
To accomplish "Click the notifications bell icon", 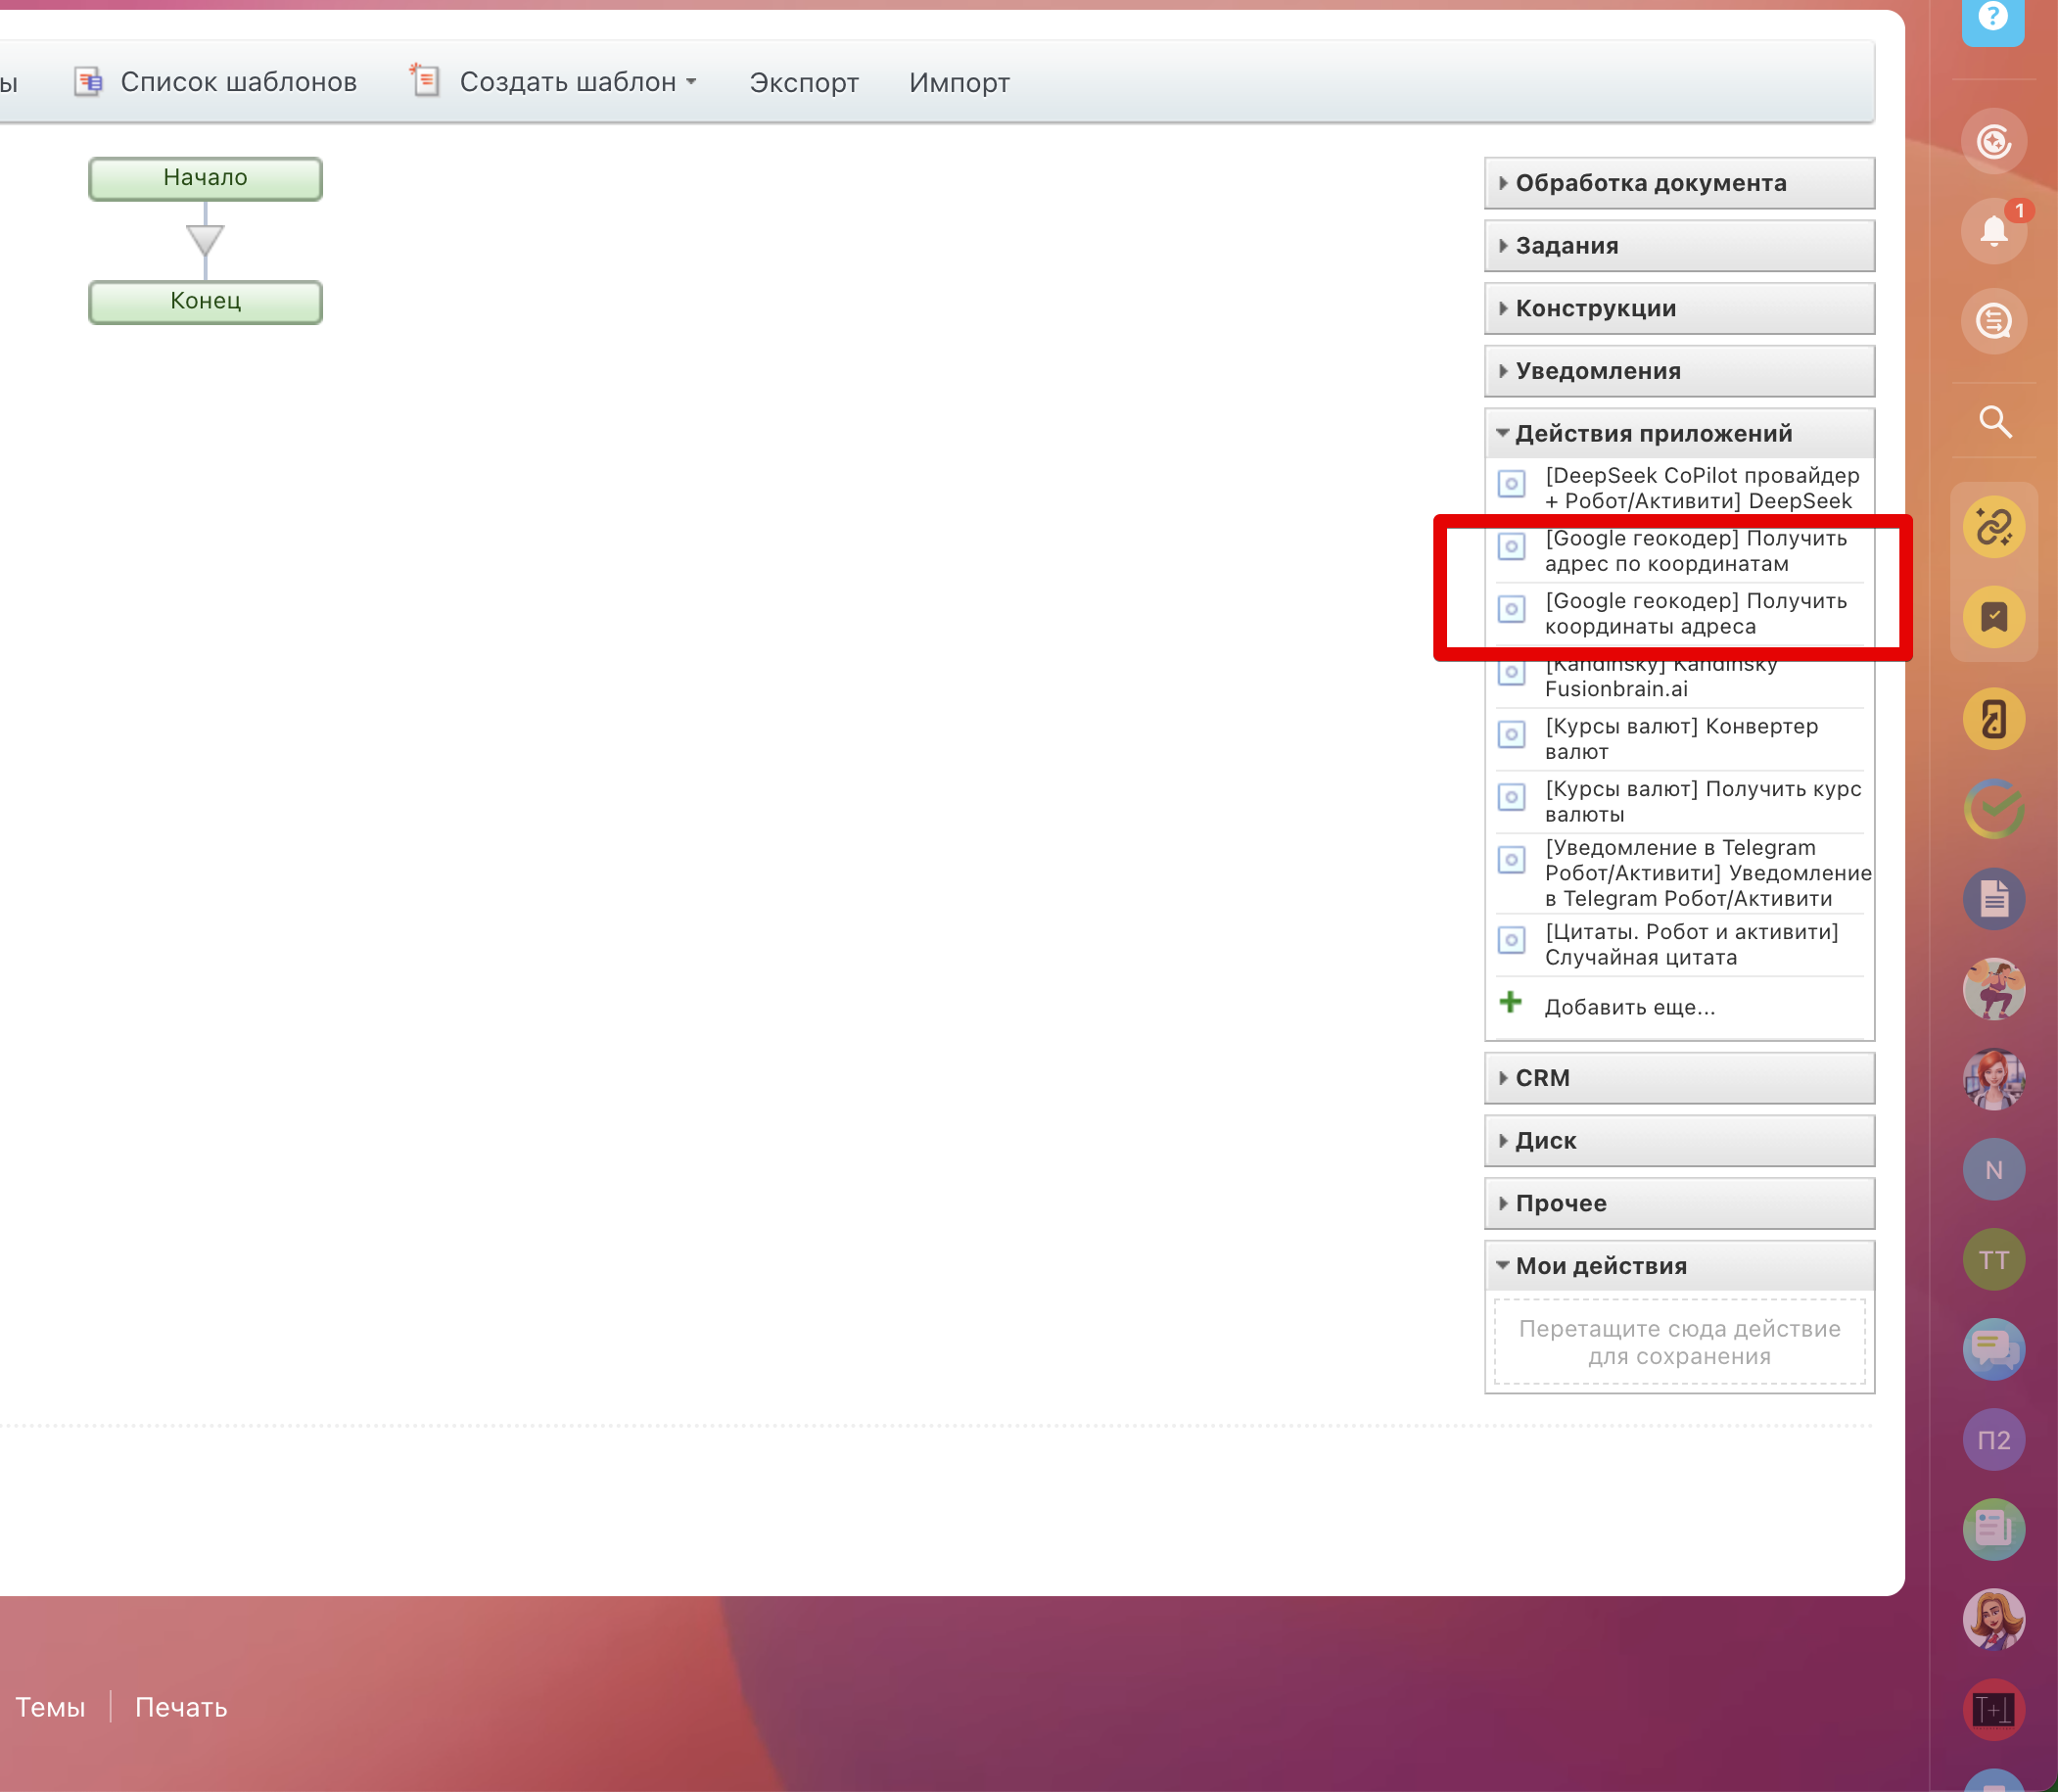I will [1993, 230].
